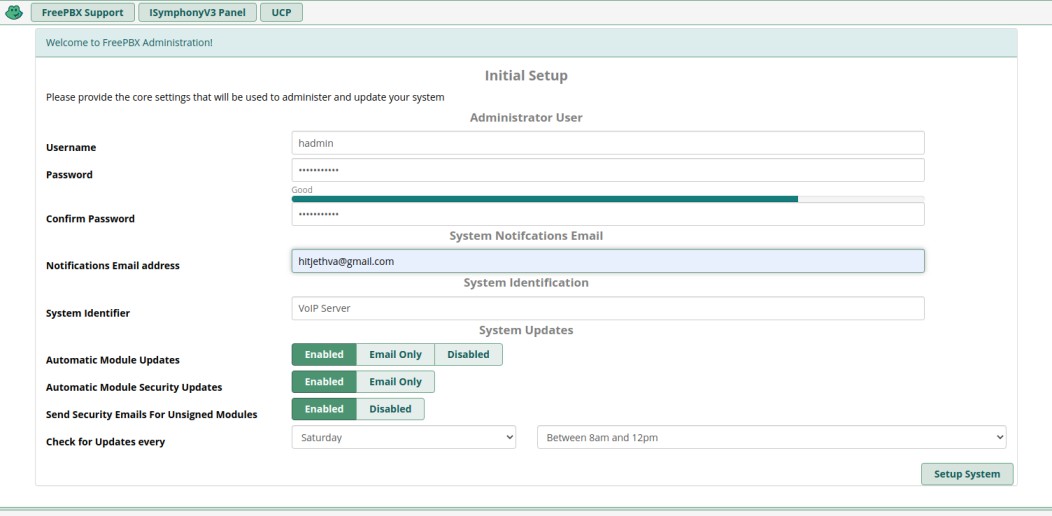Viewport: 1052px width, 516px height.
Task: Click the Username input field
Action: pos(607,143)
